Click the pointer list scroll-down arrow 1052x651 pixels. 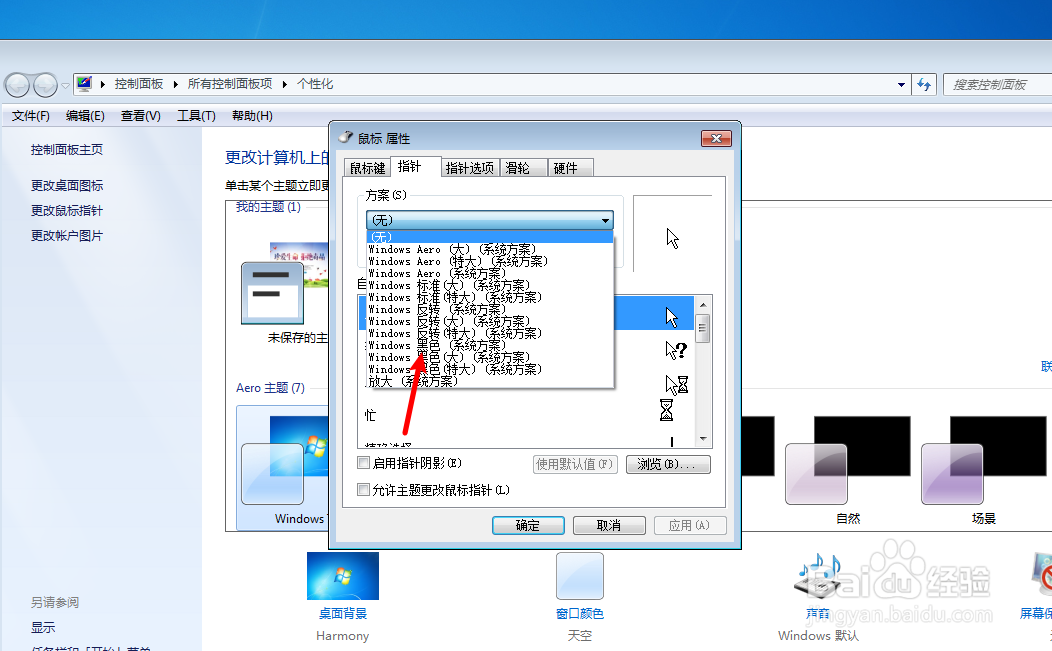(703, 439)
